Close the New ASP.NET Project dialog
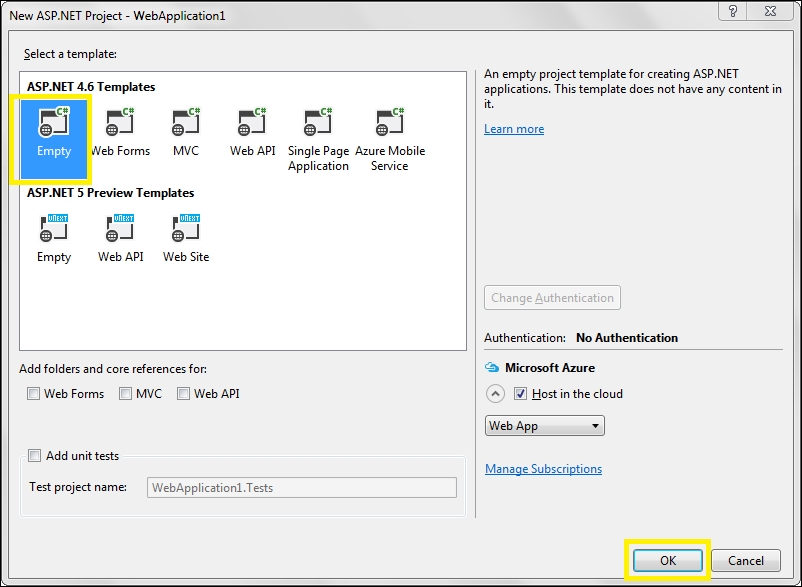 click(x=770, y=11)
